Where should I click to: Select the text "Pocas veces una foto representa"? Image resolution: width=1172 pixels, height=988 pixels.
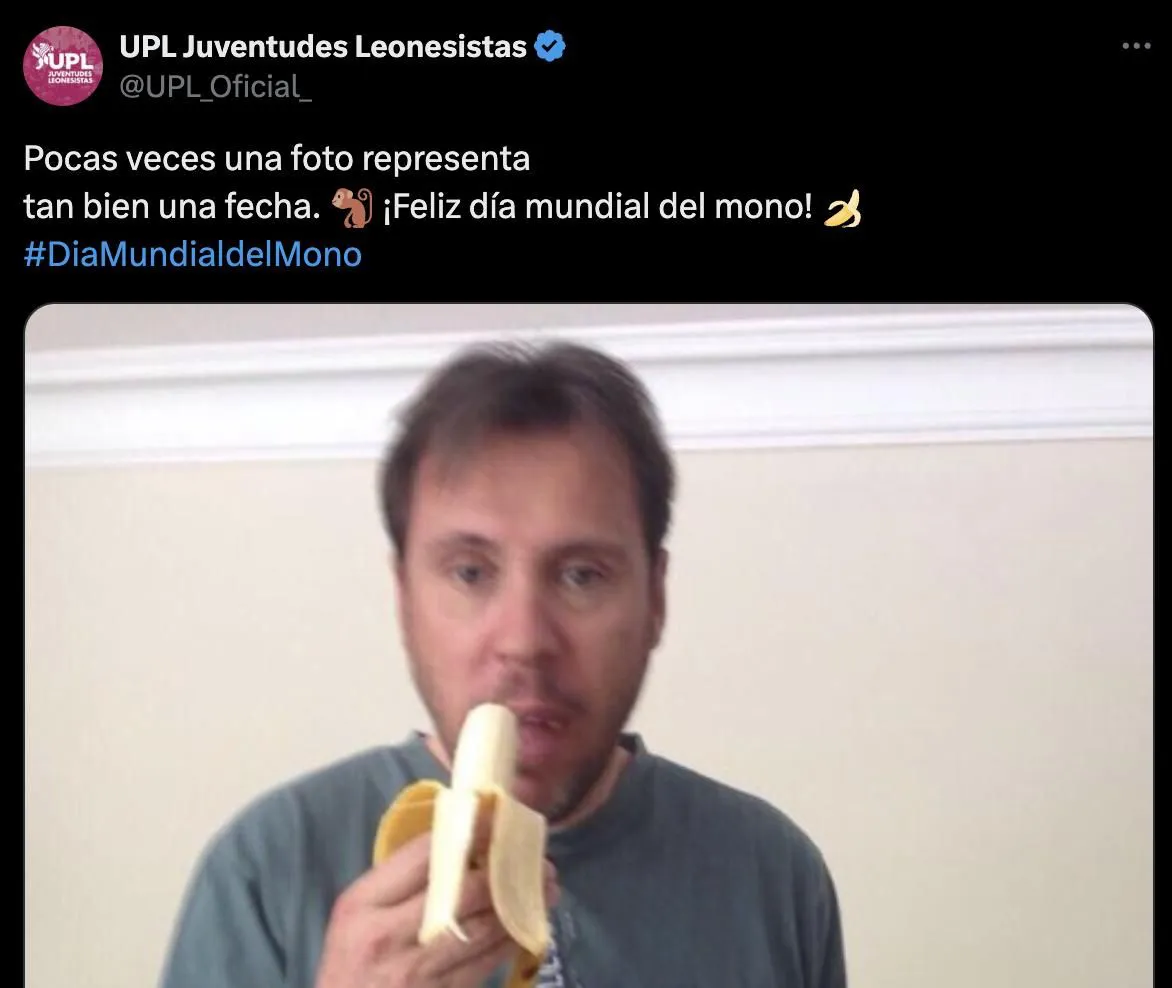pyautogui.click(x=277, y=158)
